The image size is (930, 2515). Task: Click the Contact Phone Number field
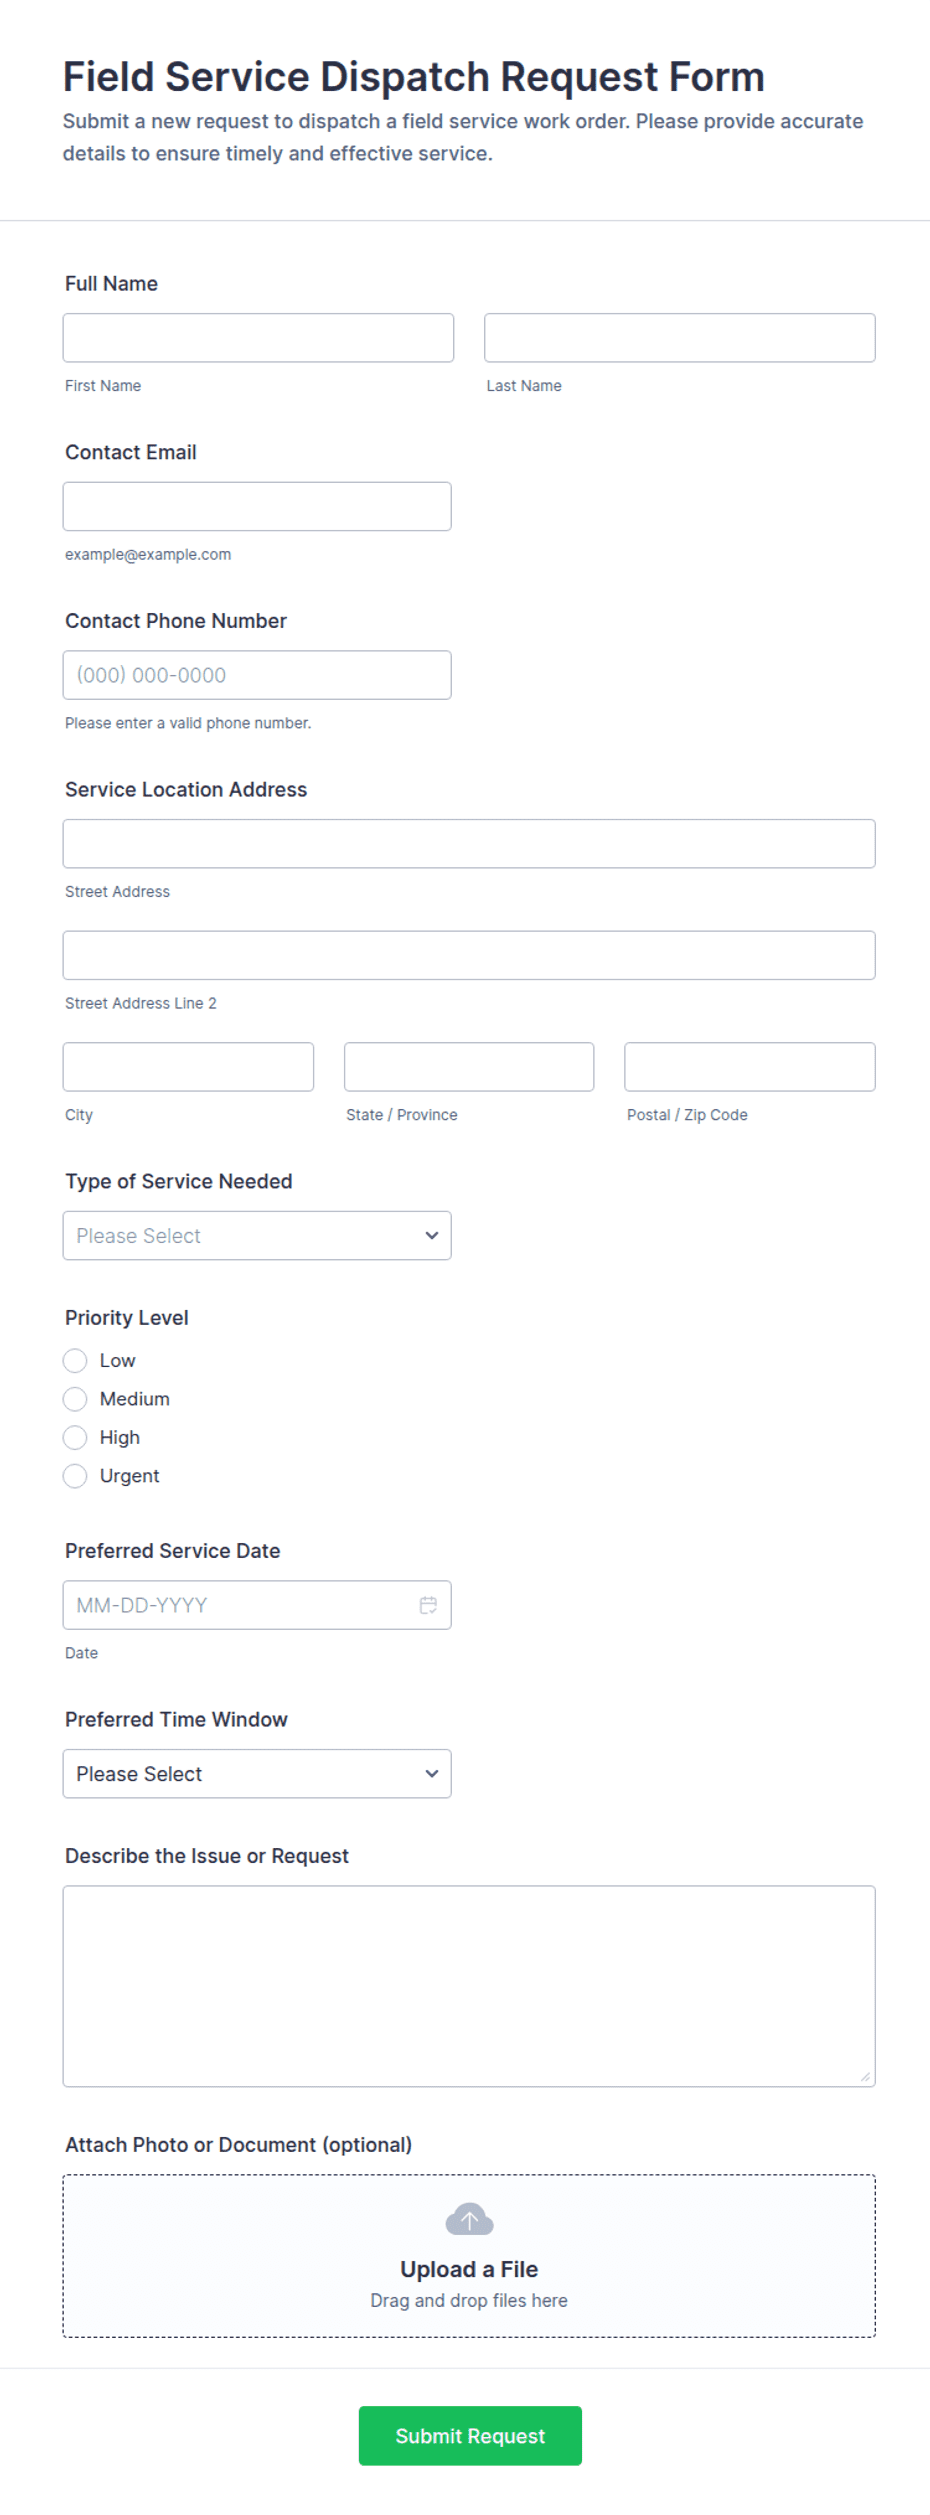click(257, 675)
